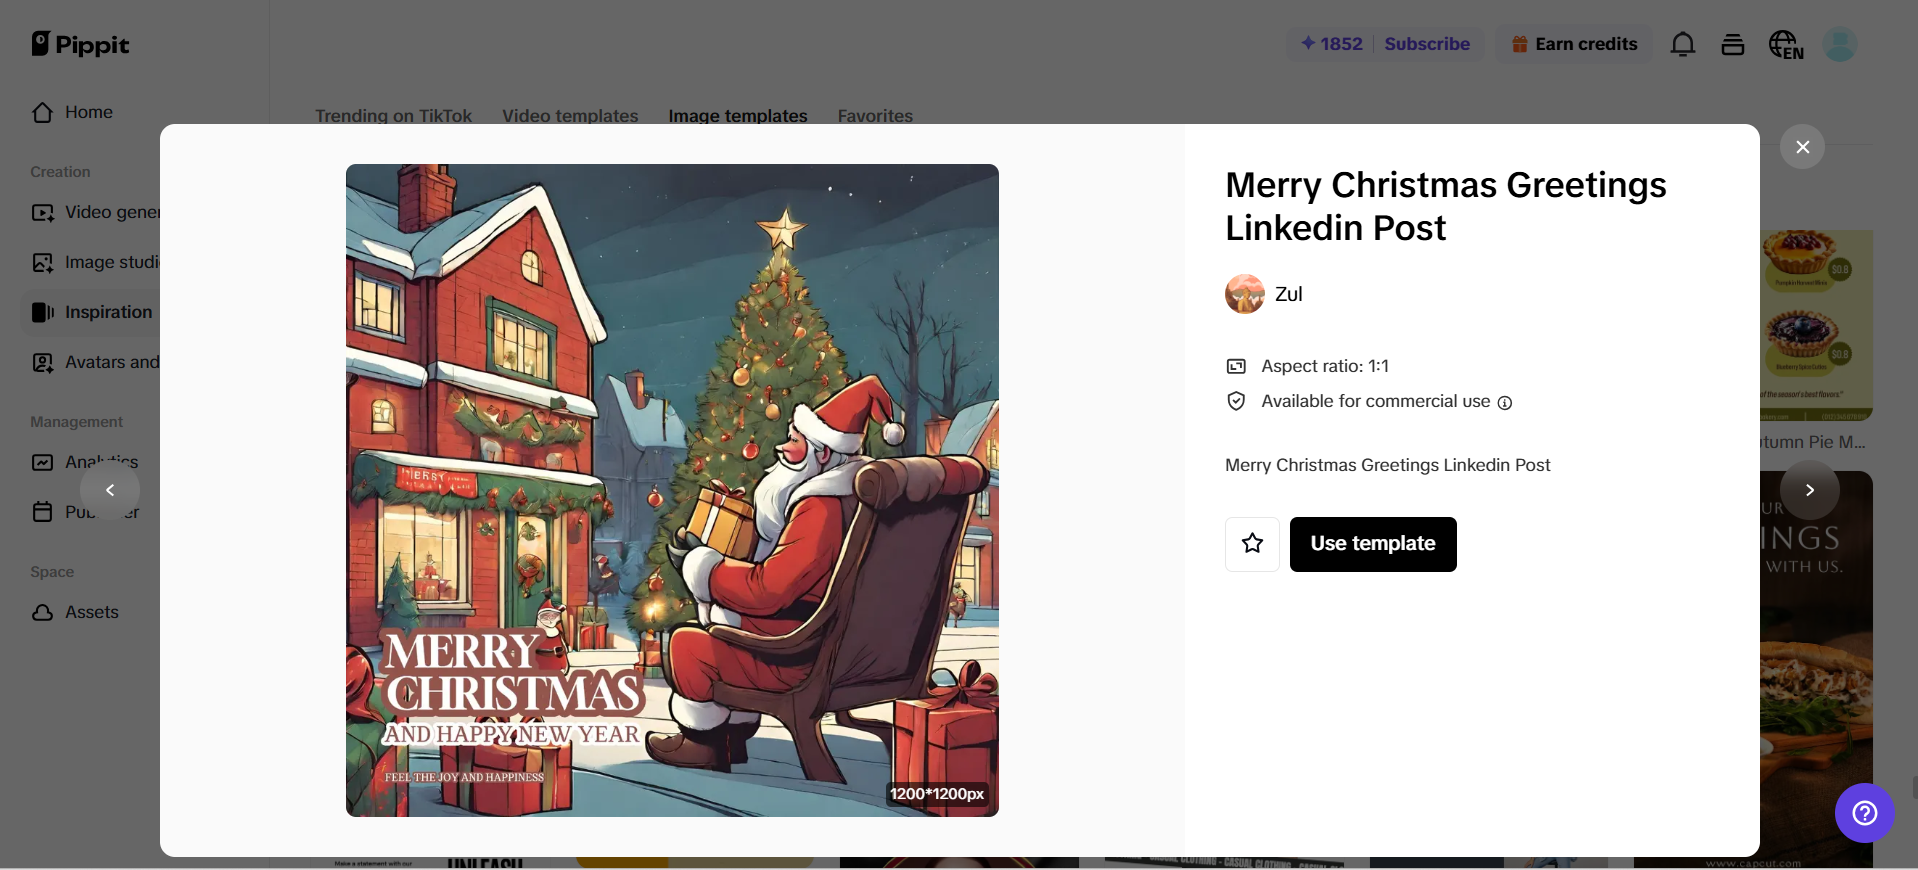Open the notifications bell
This screenshot has height=870, width=1918.
(1683, 44)
